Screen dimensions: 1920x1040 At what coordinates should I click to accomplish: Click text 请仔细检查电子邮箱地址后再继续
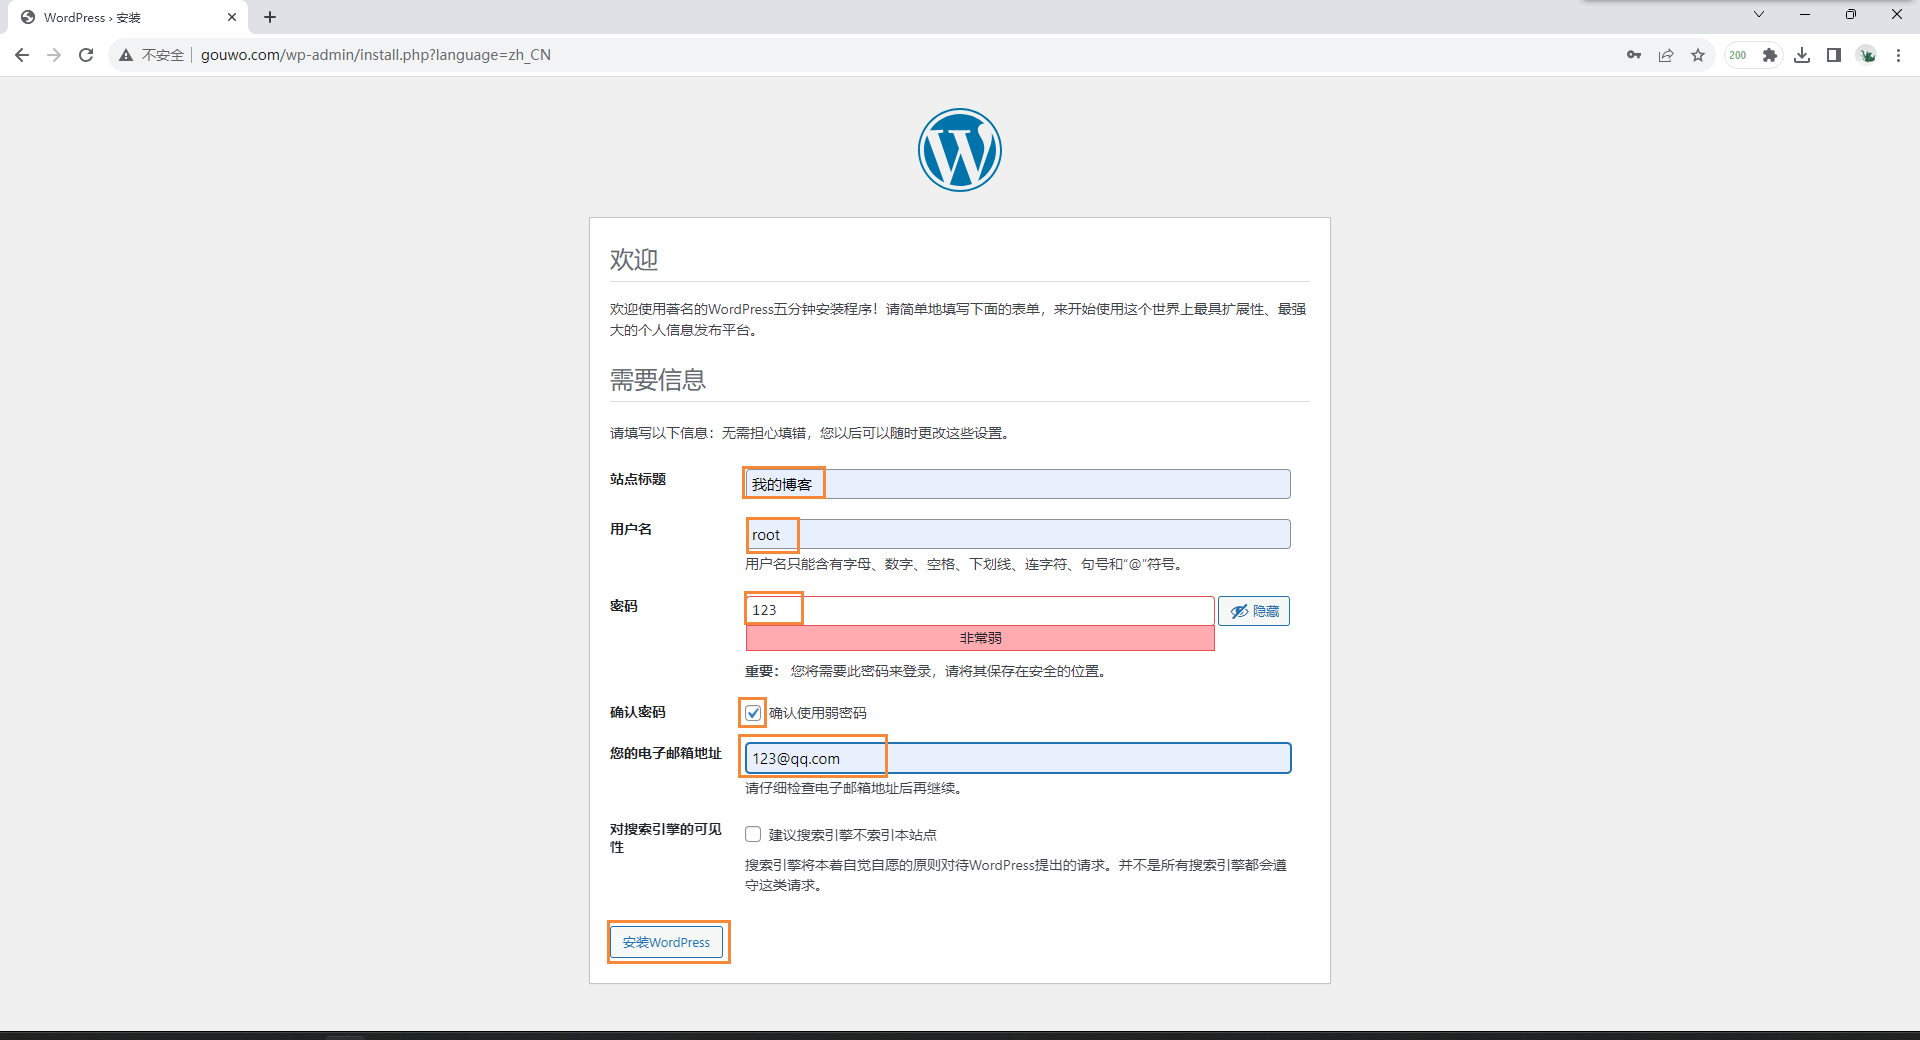pyautogui.click(x=853, y=788)
